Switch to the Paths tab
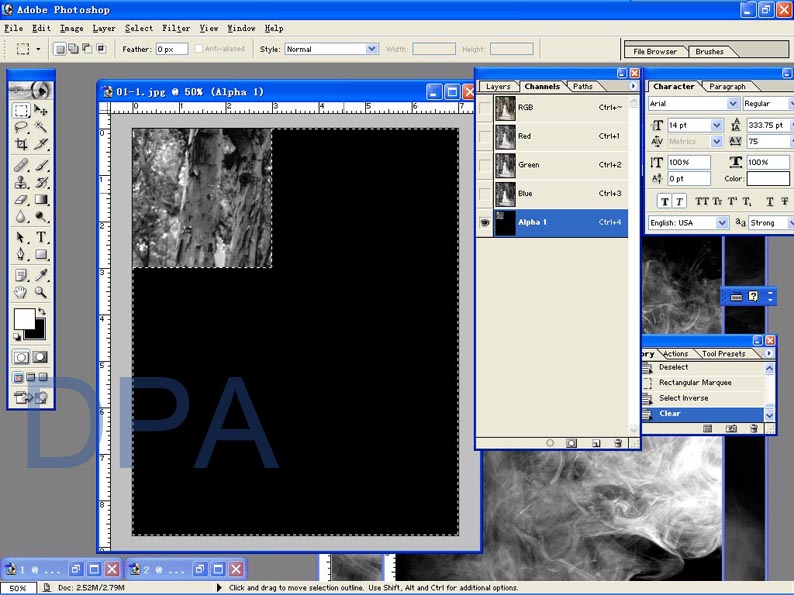The height and width of the screenshot is (595, 794). [583, 87]
